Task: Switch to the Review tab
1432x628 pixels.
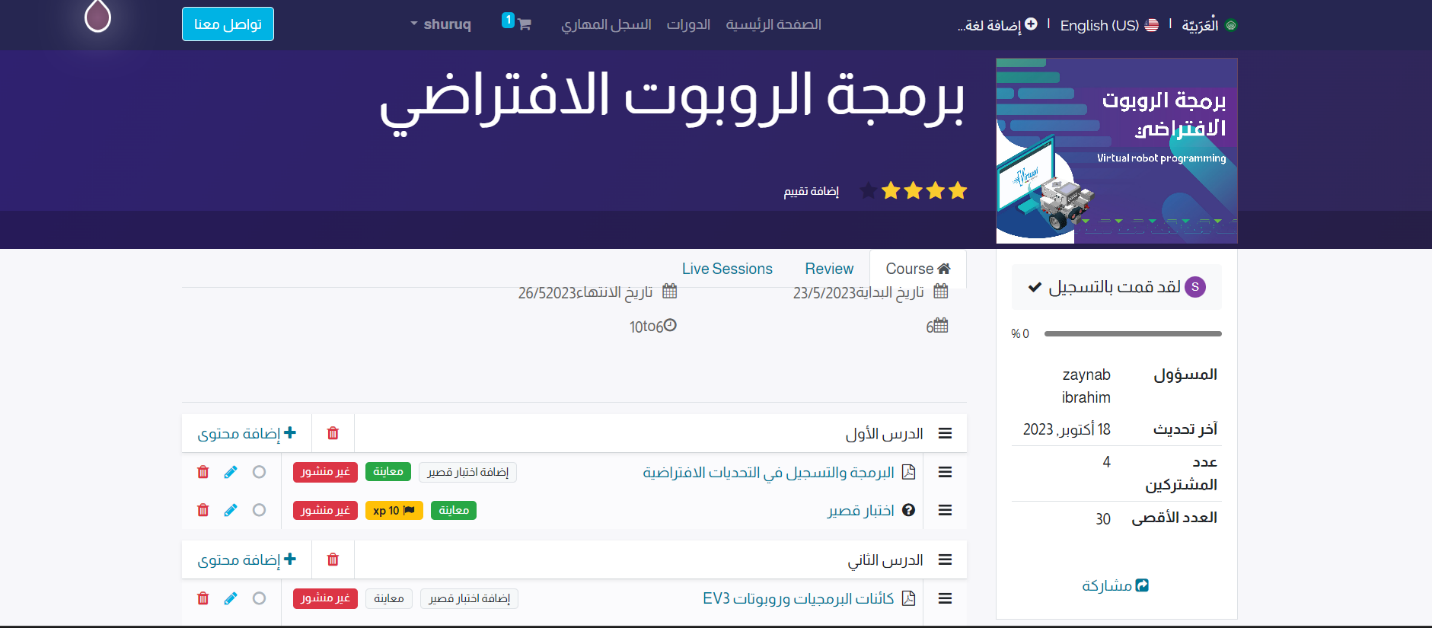Action: pyautogui.click(x=829, y=269)
